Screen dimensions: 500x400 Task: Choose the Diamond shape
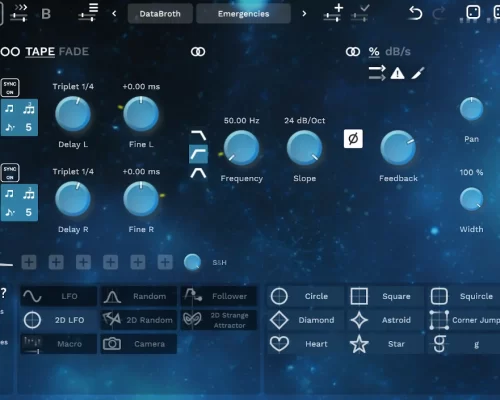pyautogui.click(x=305, y=320)
